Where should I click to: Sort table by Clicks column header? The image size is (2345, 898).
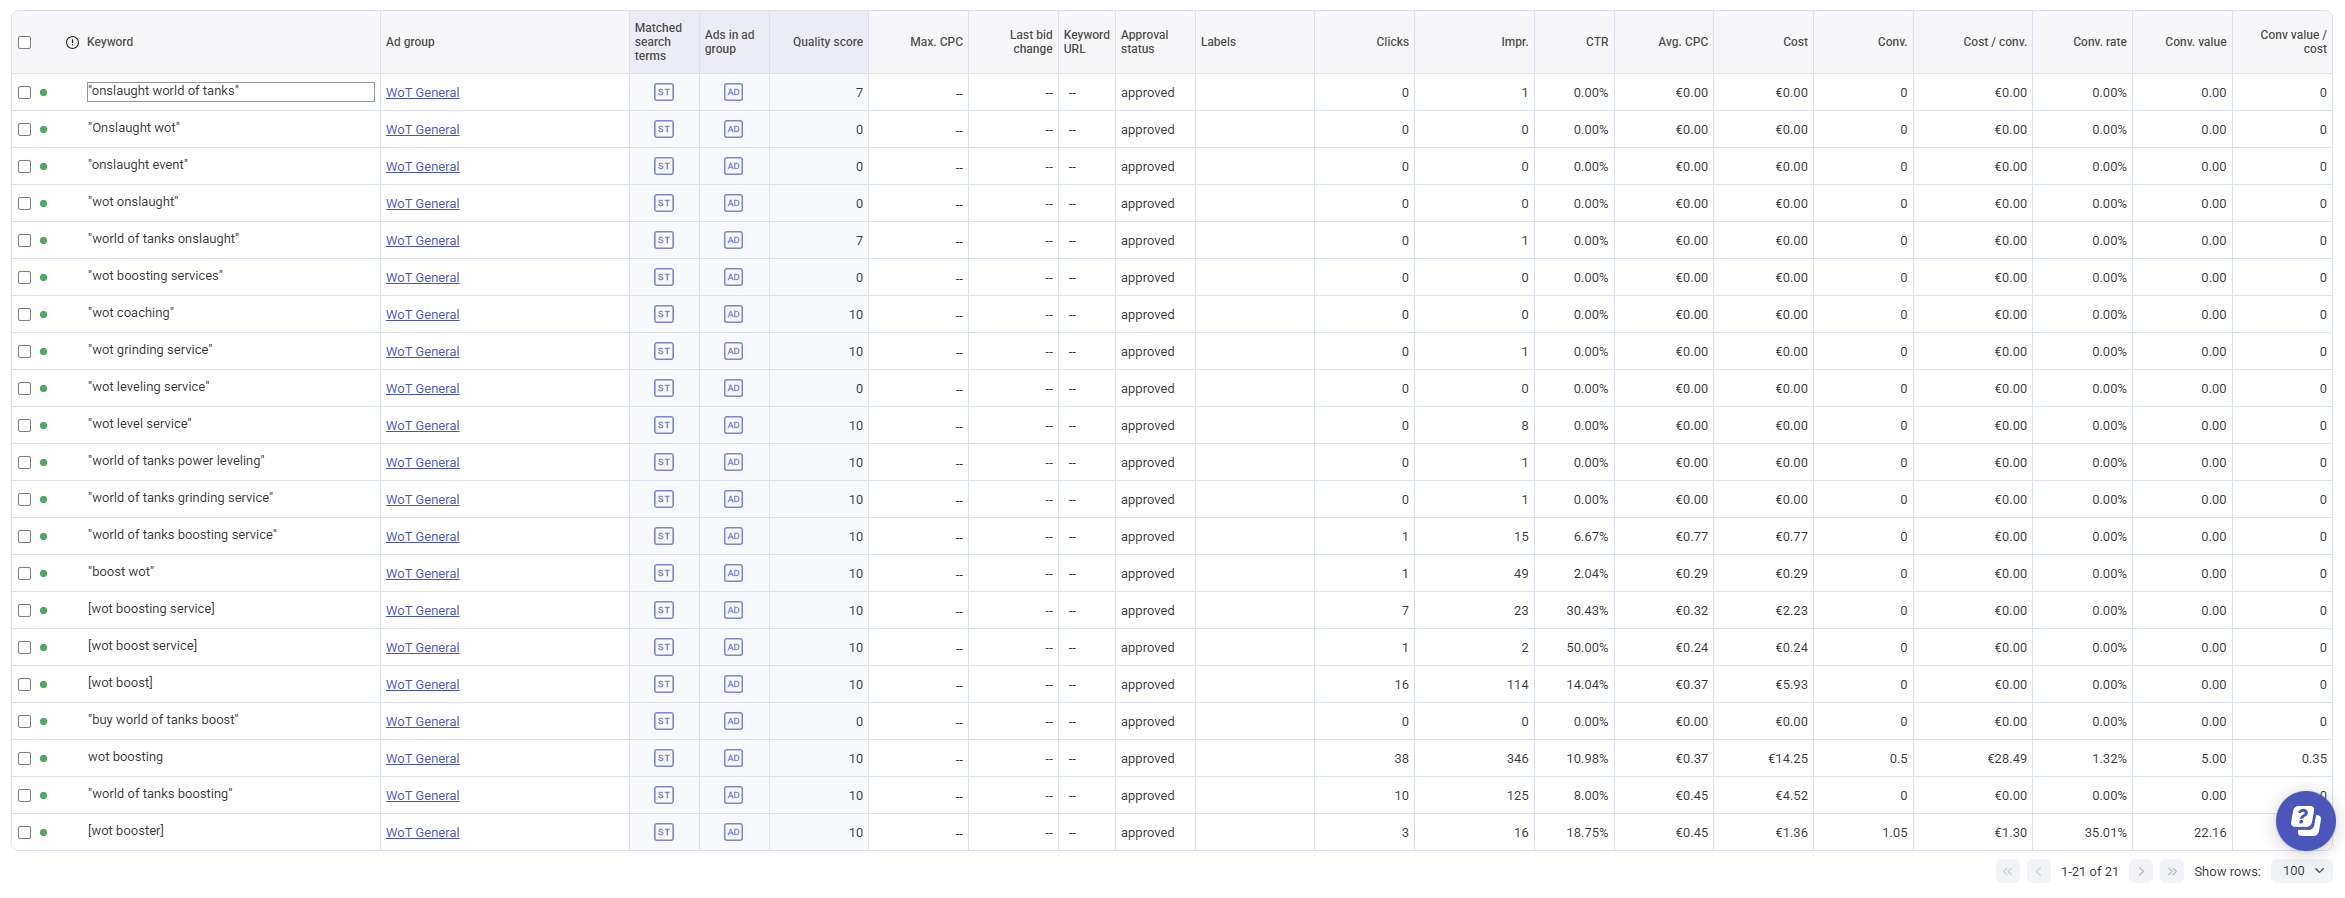click(x=1391, y=42)
